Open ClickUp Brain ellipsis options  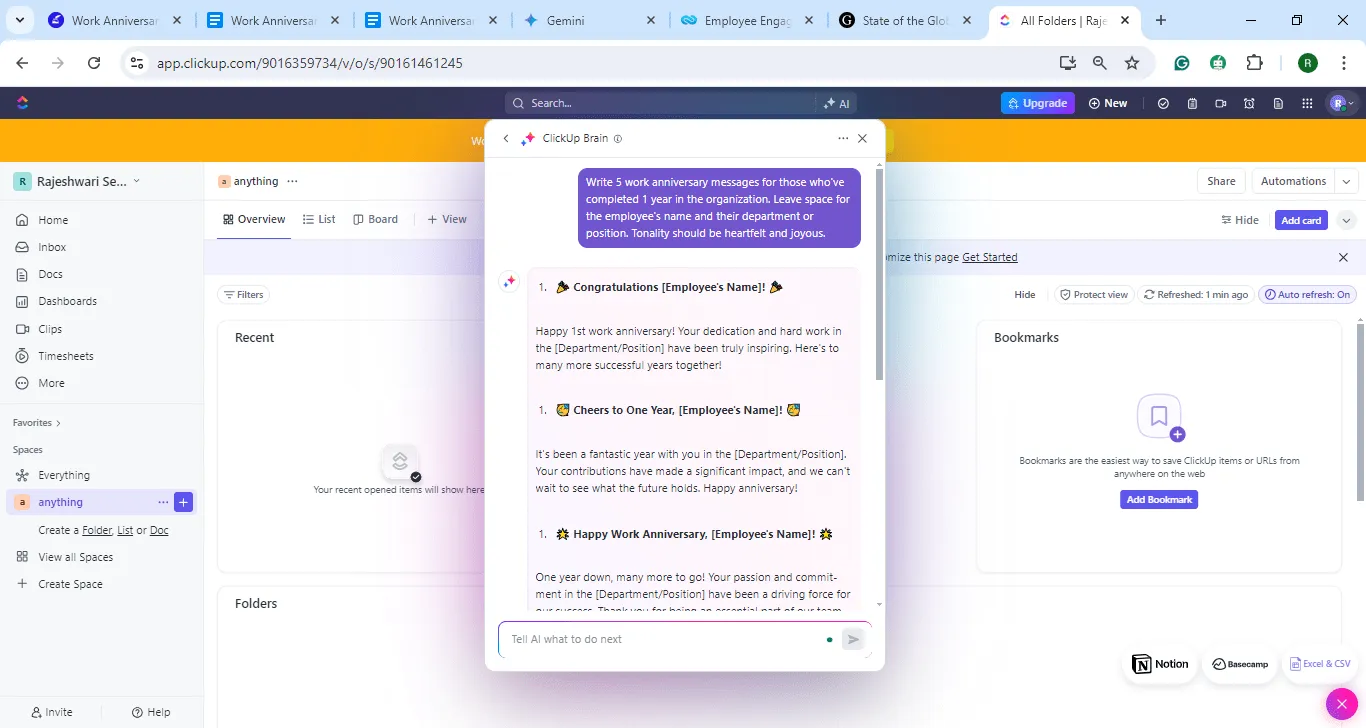(x=843, y=139)
